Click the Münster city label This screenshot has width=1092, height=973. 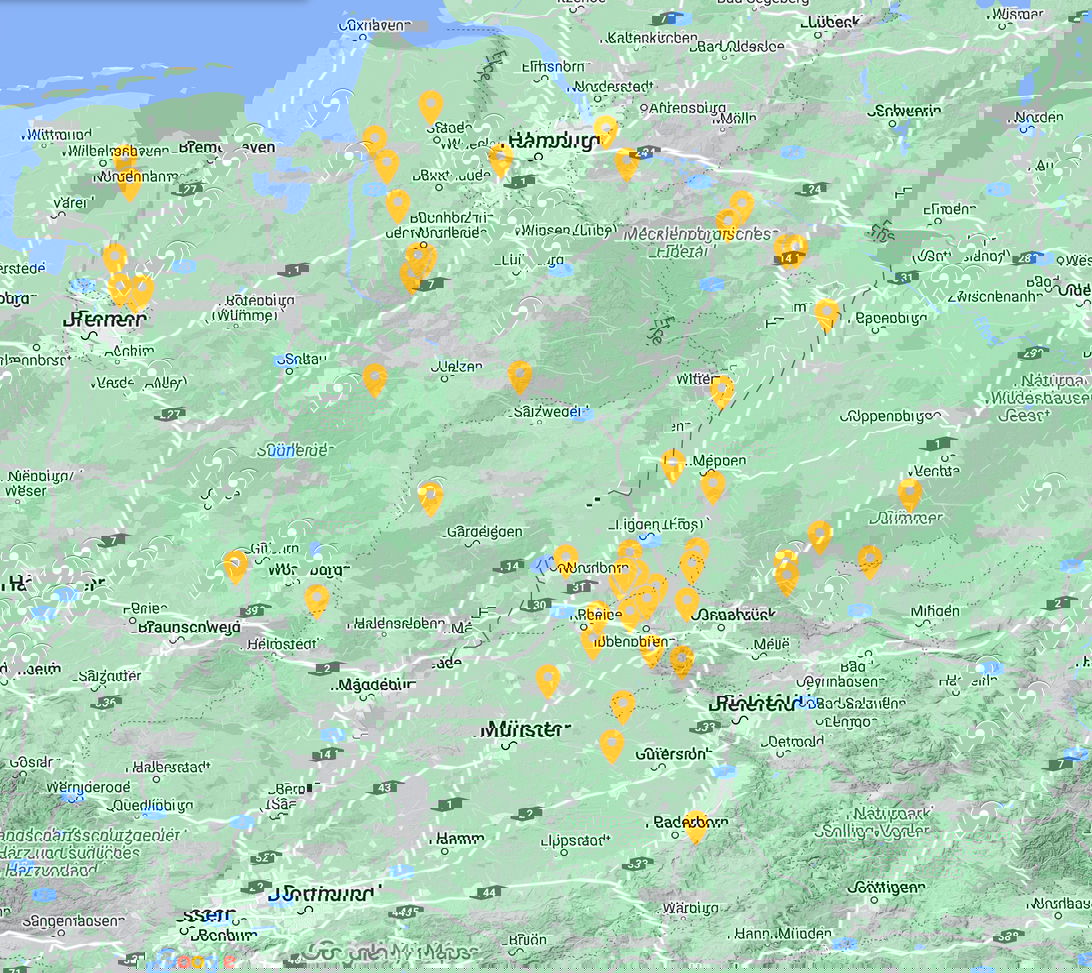coord(524,730)
